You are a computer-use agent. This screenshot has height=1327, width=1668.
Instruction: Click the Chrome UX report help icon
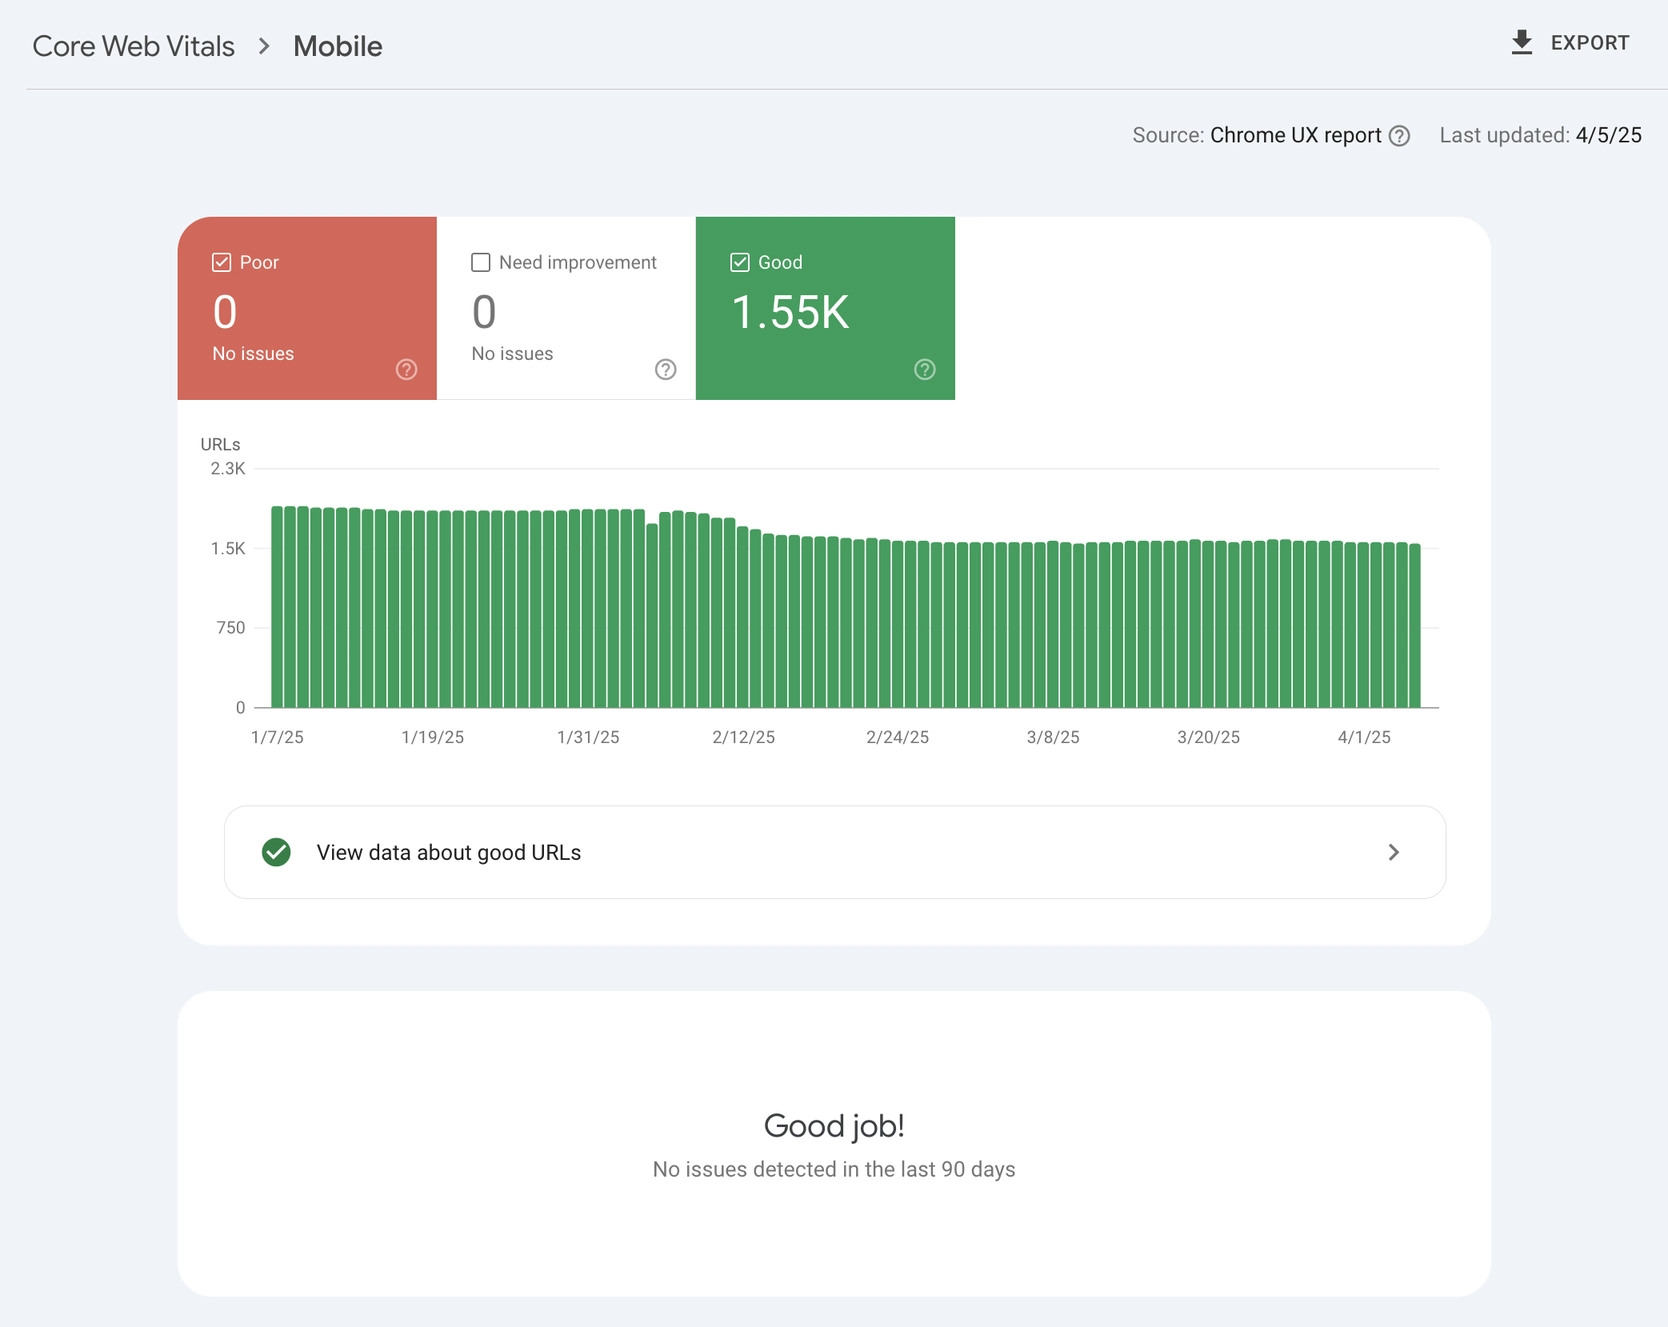1399,135
